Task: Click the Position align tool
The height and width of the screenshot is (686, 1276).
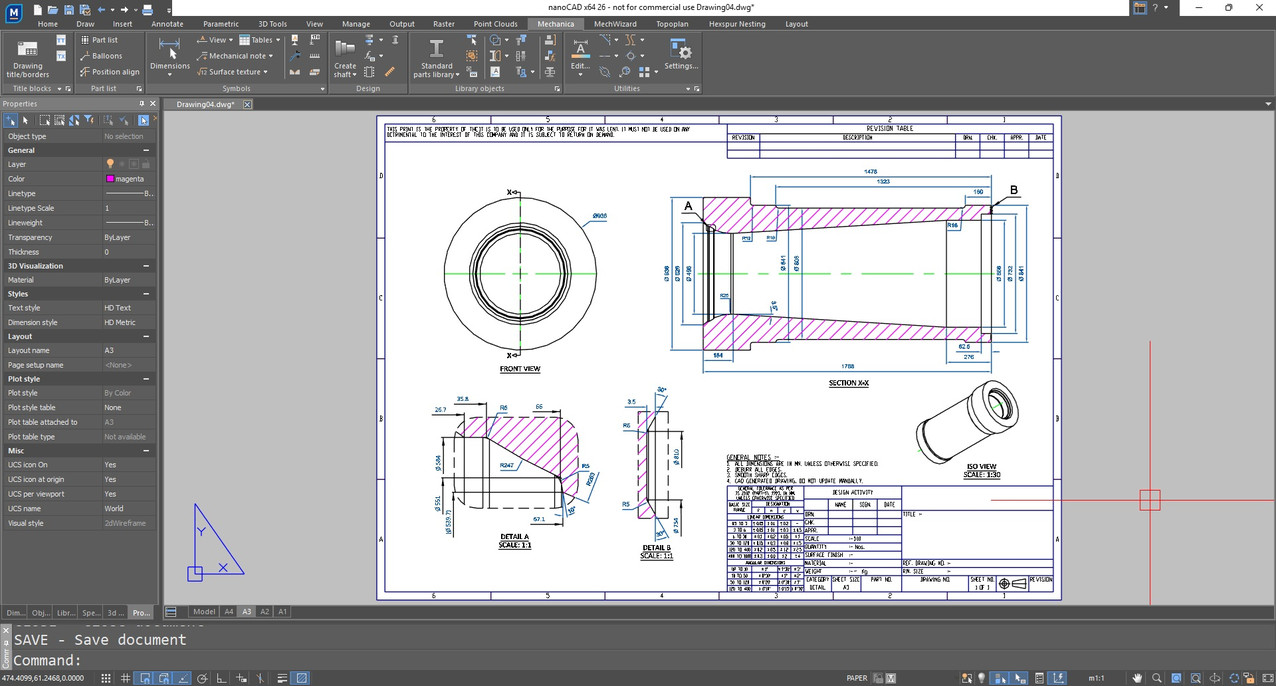Action: 109,72
